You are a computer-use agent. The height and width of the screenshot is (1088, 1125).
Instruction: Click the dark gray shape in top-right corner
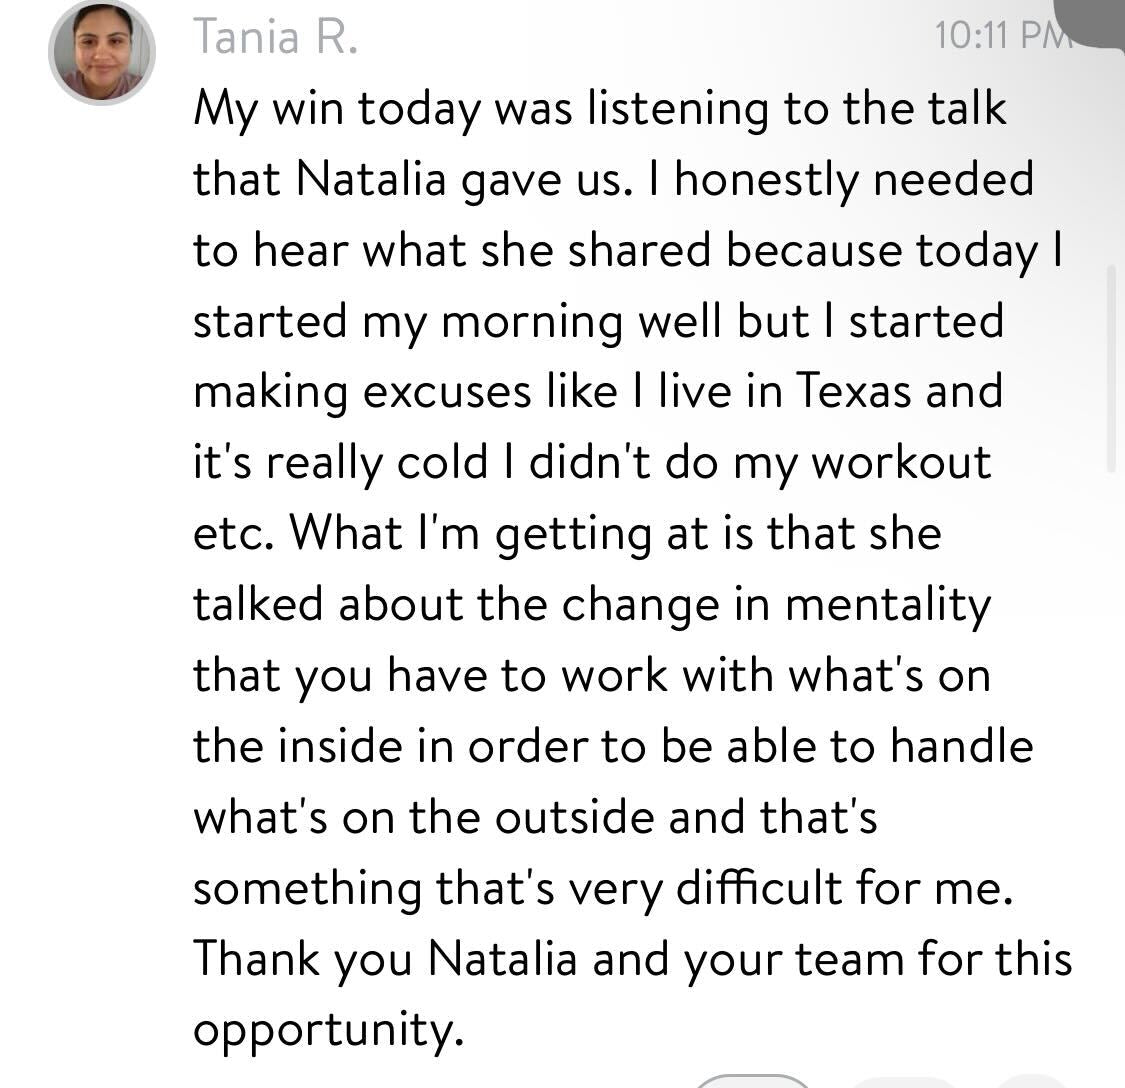(x=1098, y=20)
